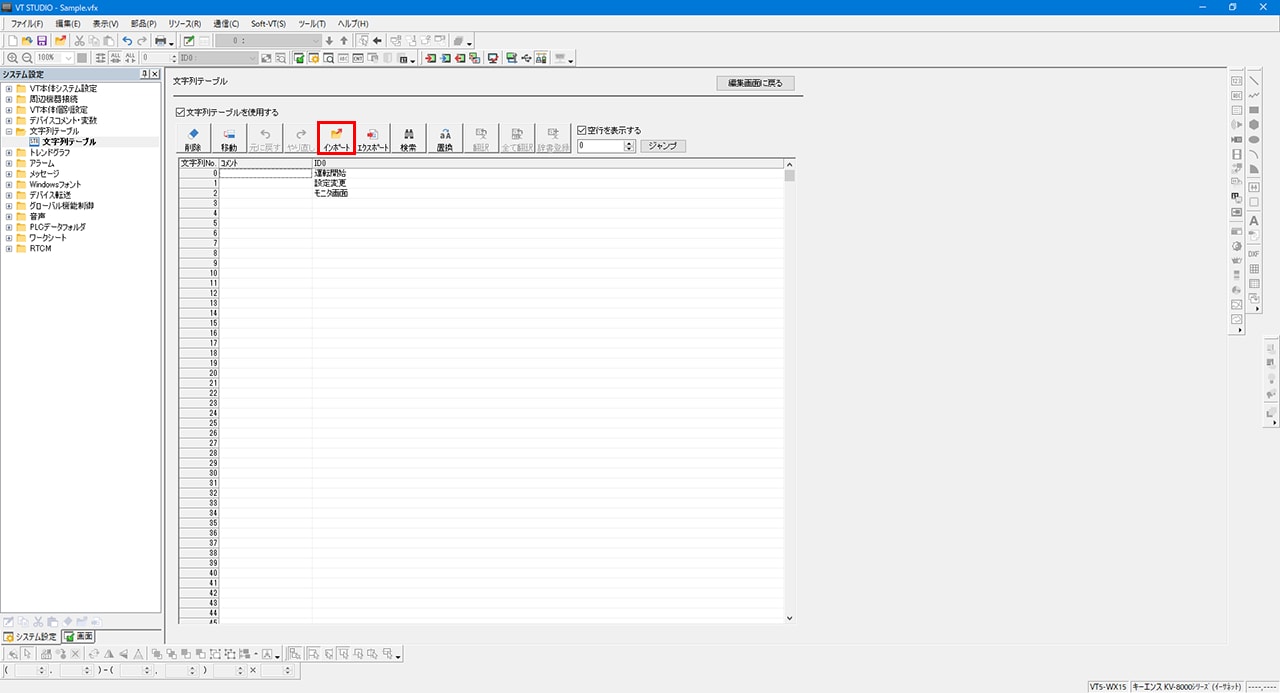Click the 置換 (Replace) icon
The width and height of the screenshot is (1280, 693).
(x=445, y=138)
